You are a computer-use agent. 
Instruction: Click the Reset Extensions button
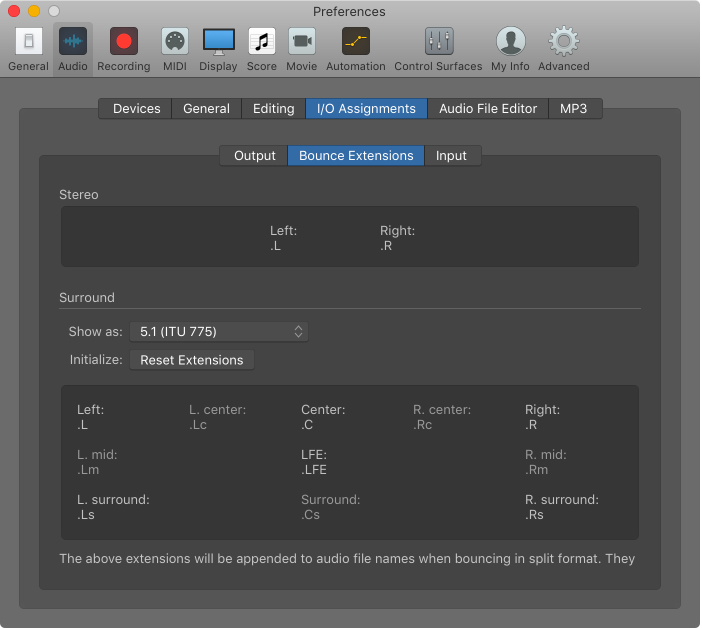point(192,360)
